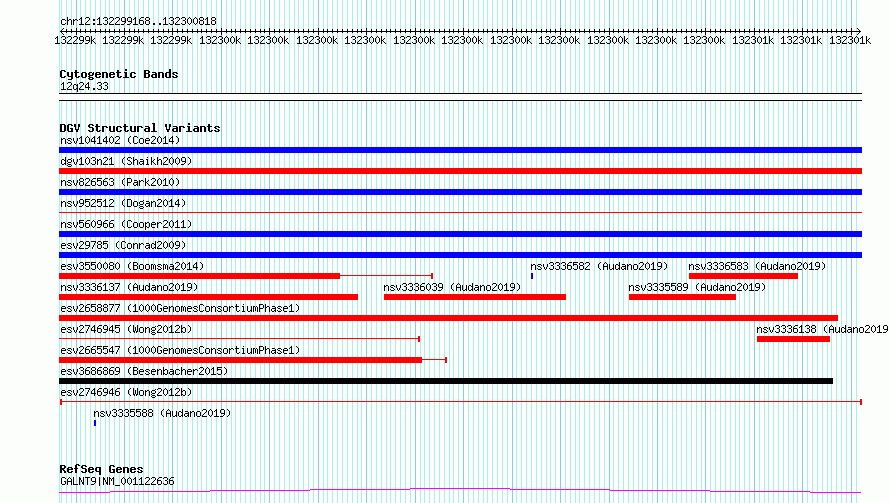890x503 pixels.
Task: Click the nsv3335589 (Audano2019) label
Action: (x=697, y=287)
